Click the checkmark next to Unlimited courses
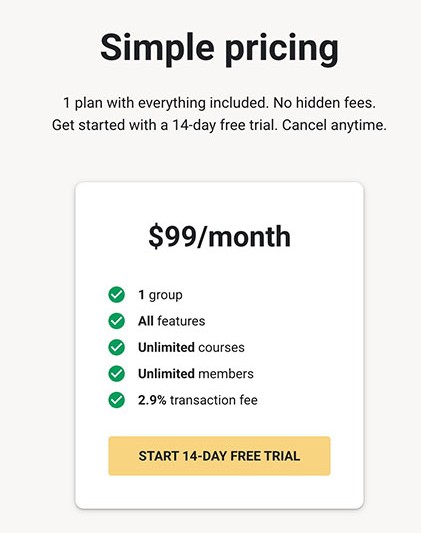This screenshot has width=421, height=533. click(117, 347)
